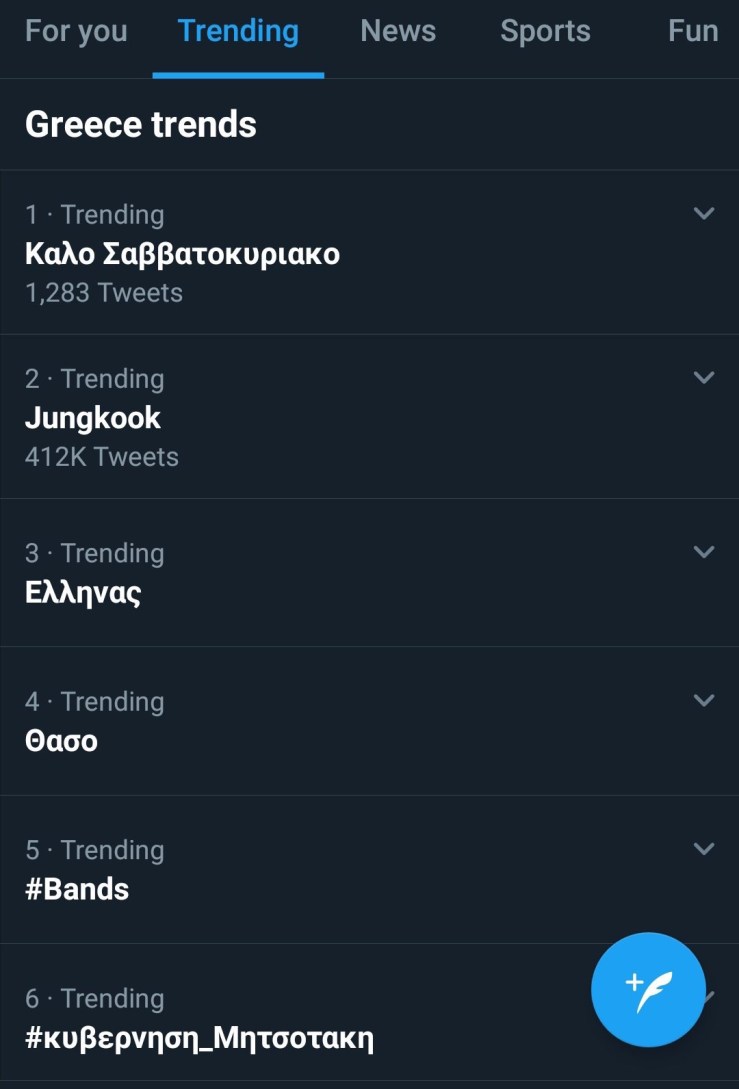Expand chevron beside the Ελληνας trend

pos(704,551)
